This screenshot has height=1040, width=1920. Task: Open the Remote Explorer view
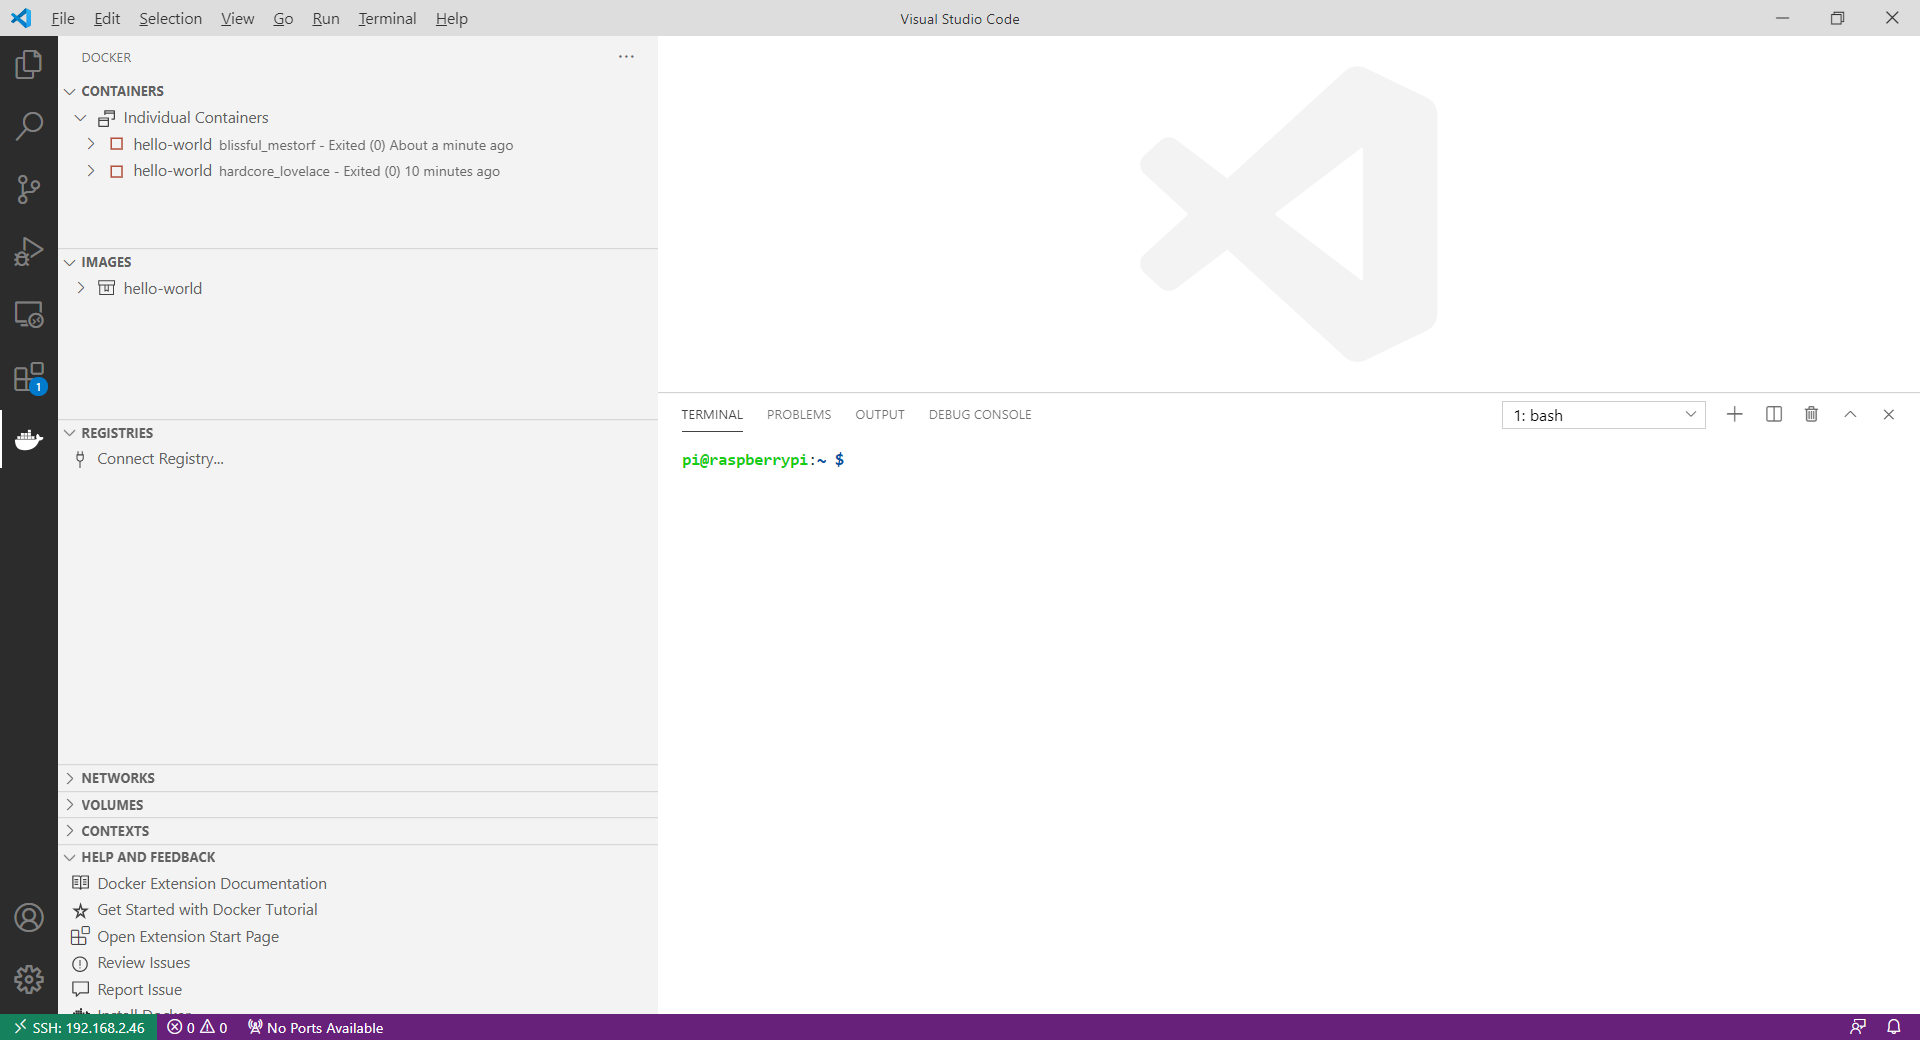click(x=29, y=314)
